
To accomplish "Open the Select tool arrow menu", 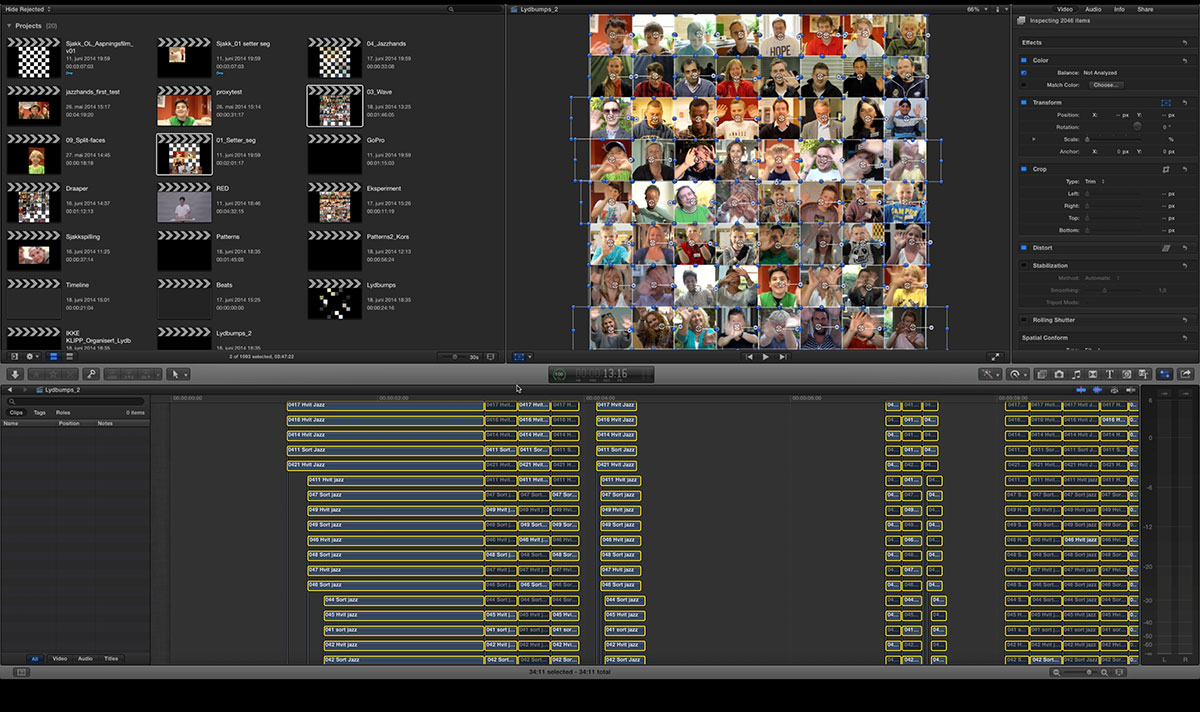I will tap(178, 374).
